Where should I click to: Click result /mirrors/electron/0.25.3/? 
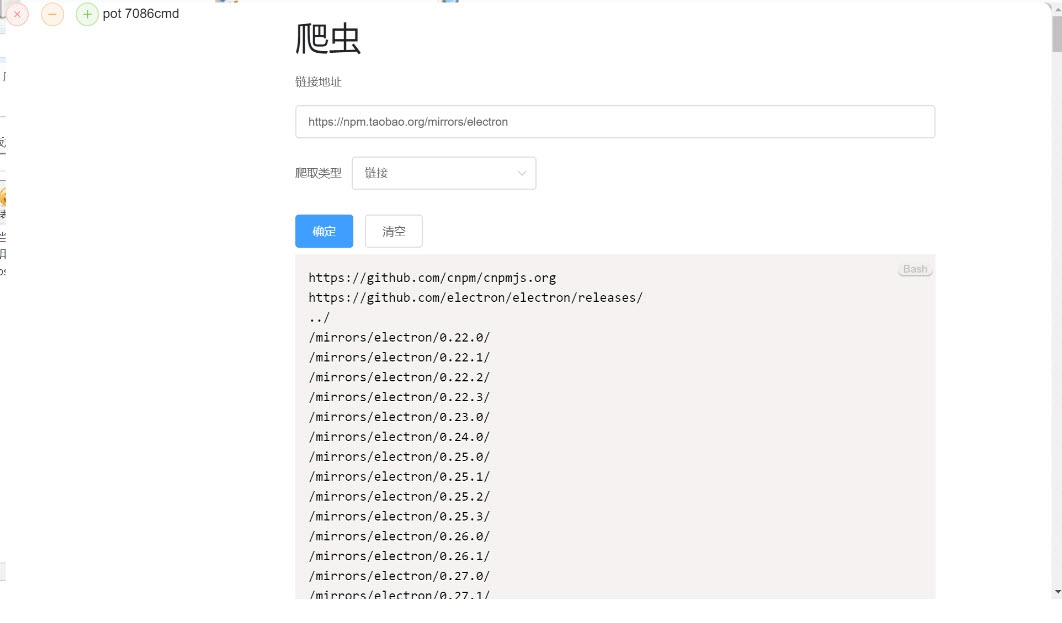click(399, 516)
